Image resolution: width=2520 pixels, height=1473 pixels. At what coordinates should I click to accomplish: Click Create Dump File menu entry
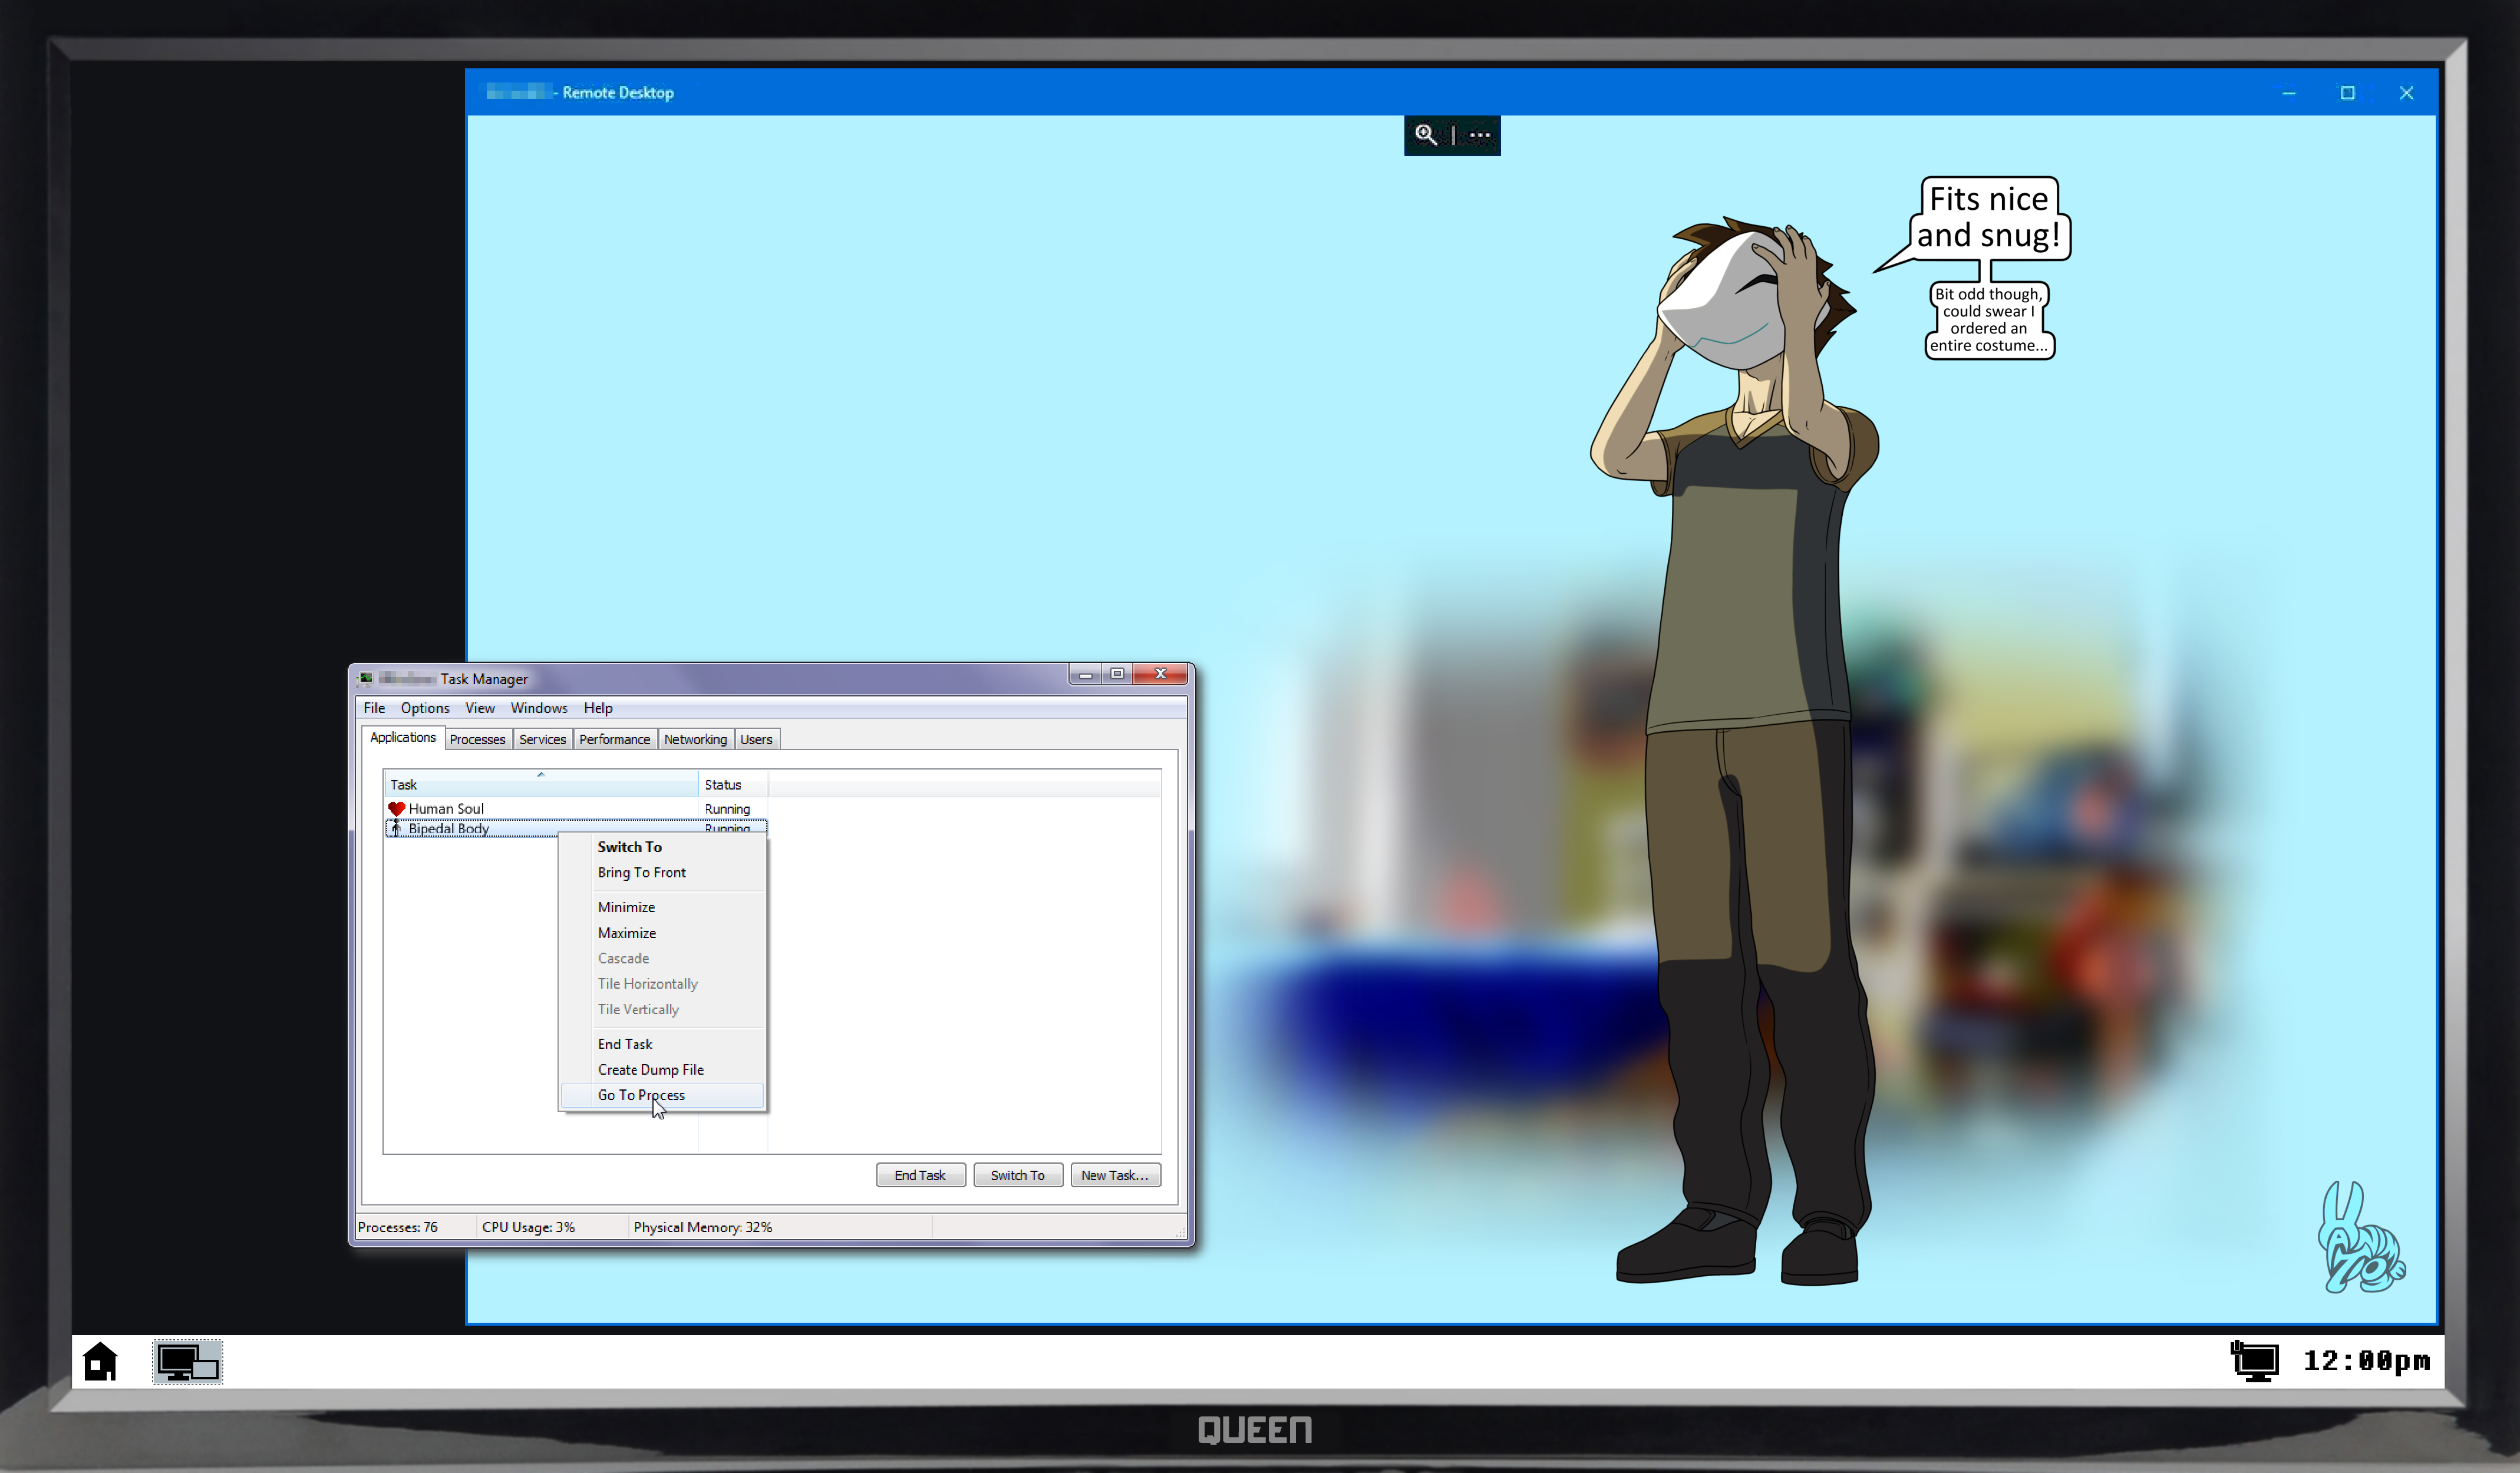650,1070
